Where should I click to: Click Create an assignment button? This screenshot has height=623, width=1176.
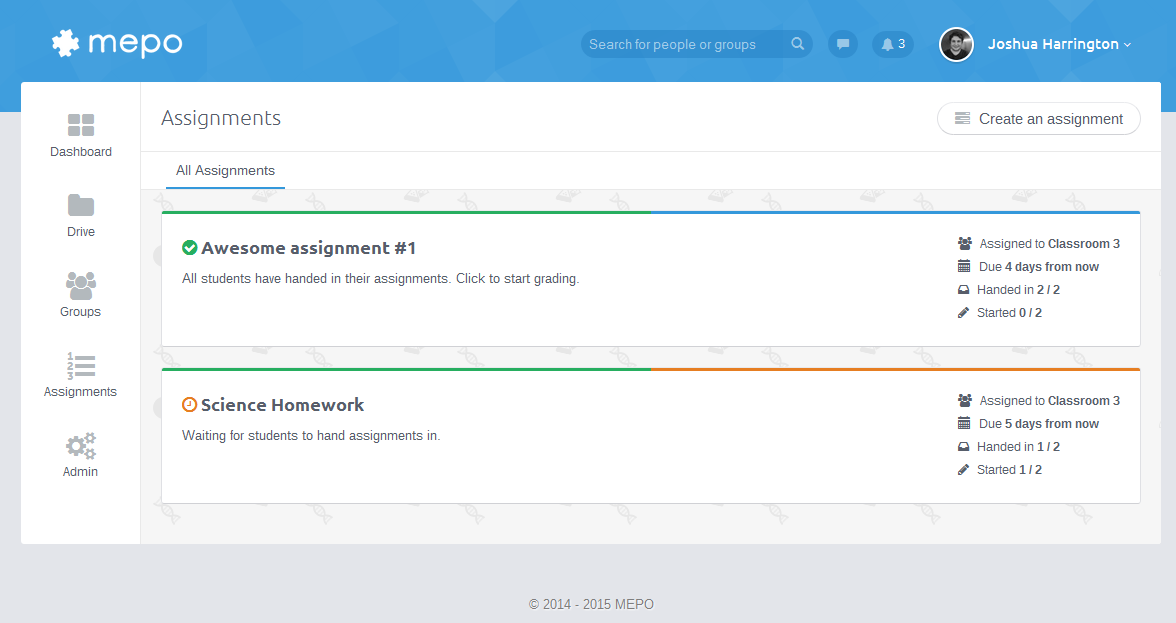pyautogui.click(x=1039, y=118)
